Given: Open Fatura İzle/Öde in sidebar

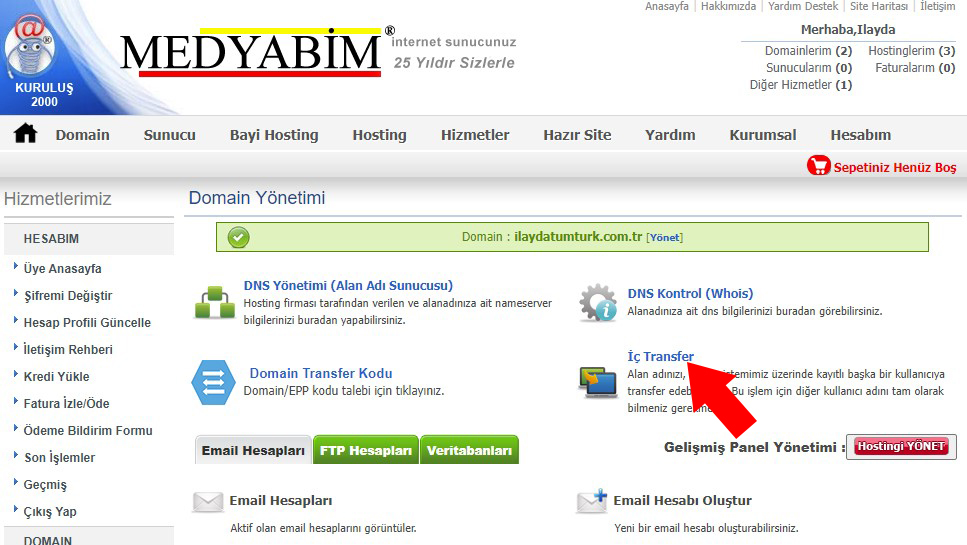Looking at the screenshot, I should (x=66, y=403).
